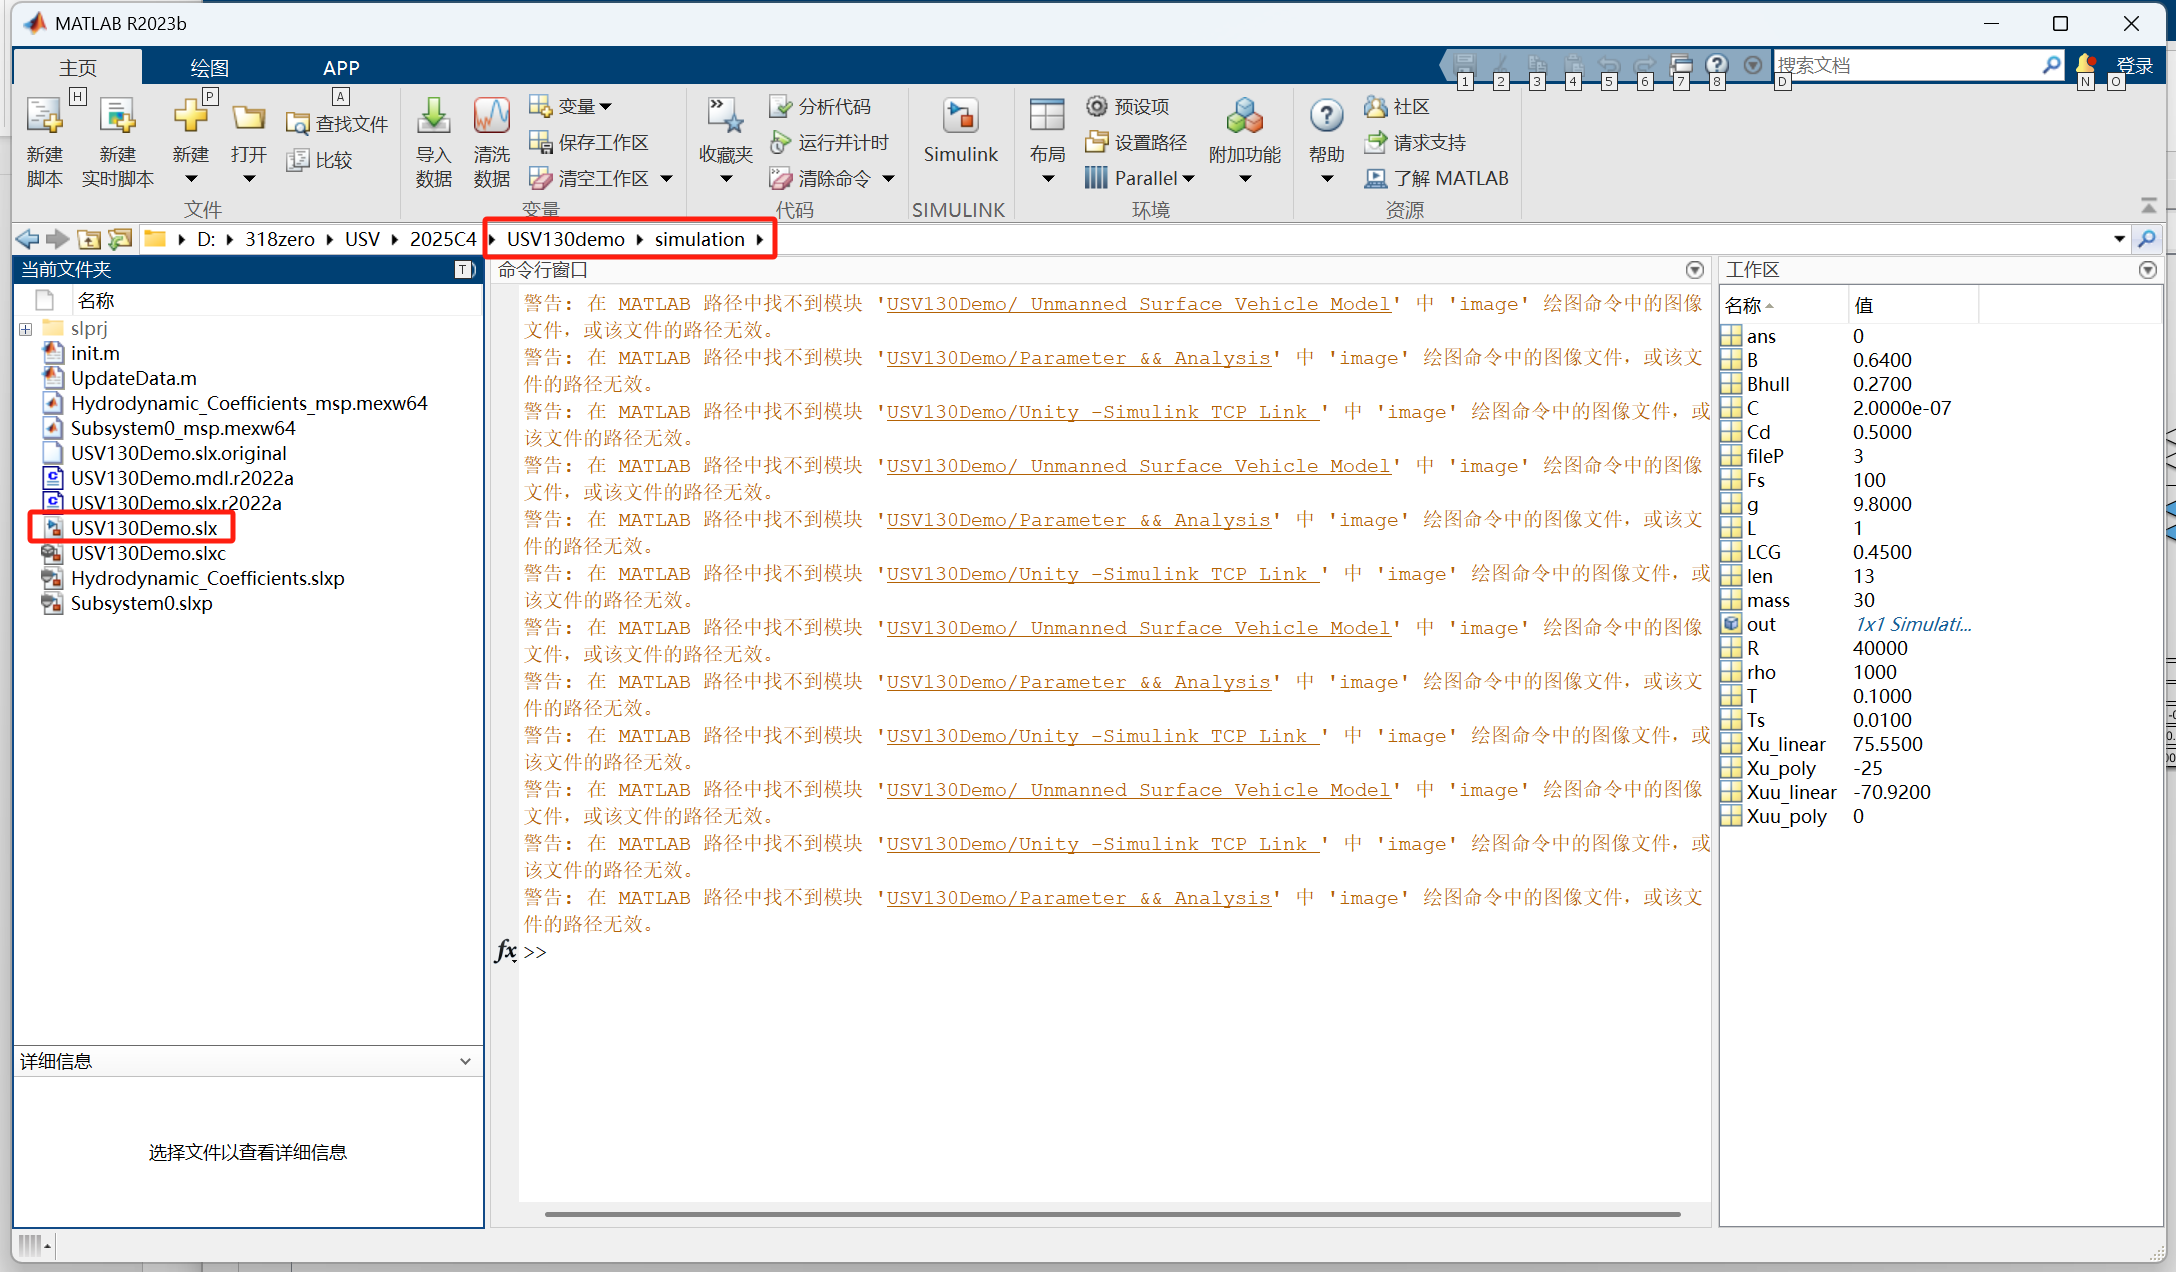Open a new script with 新建脚本
This screenshot has height=1272, width=2176.
tap(44, 140)
